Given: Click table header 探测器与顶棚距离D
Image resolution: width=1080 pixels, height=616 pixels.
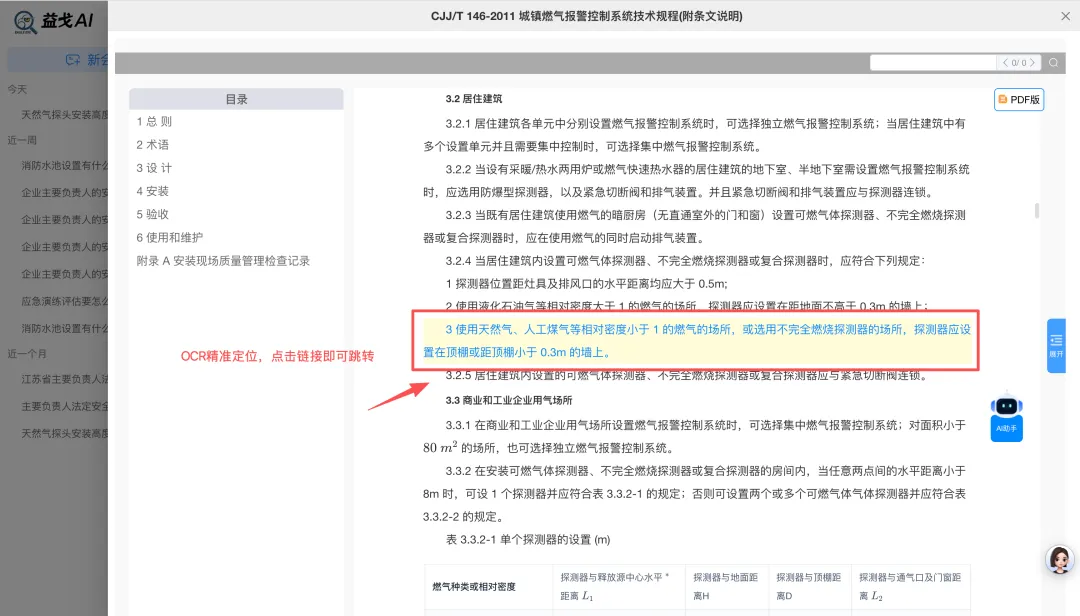Looking at the screenshot, I should point(809,586).
